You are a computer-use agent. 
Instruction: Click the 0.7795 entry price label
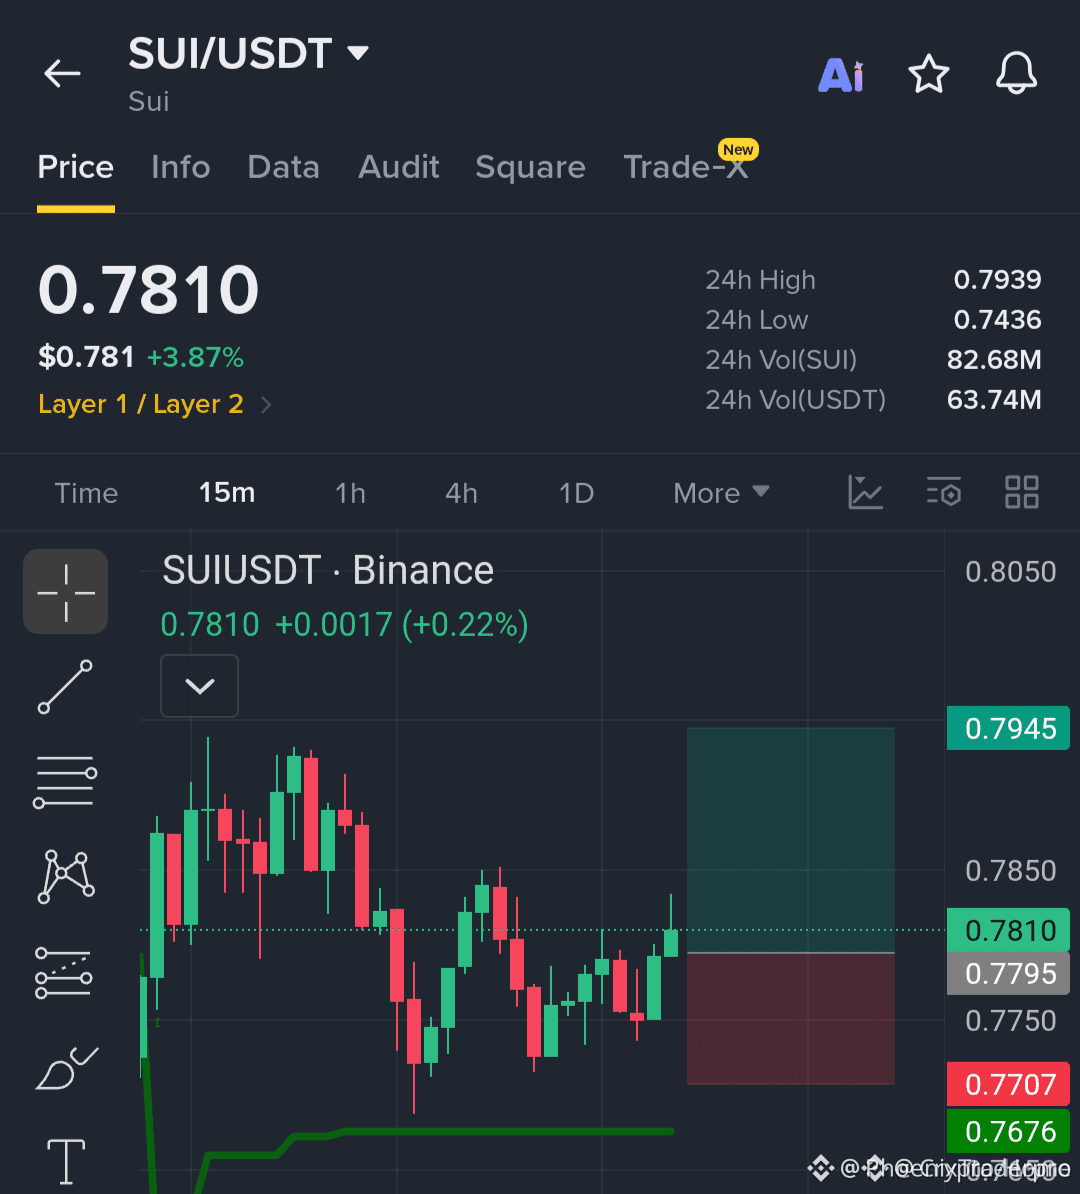point(1008,974)
